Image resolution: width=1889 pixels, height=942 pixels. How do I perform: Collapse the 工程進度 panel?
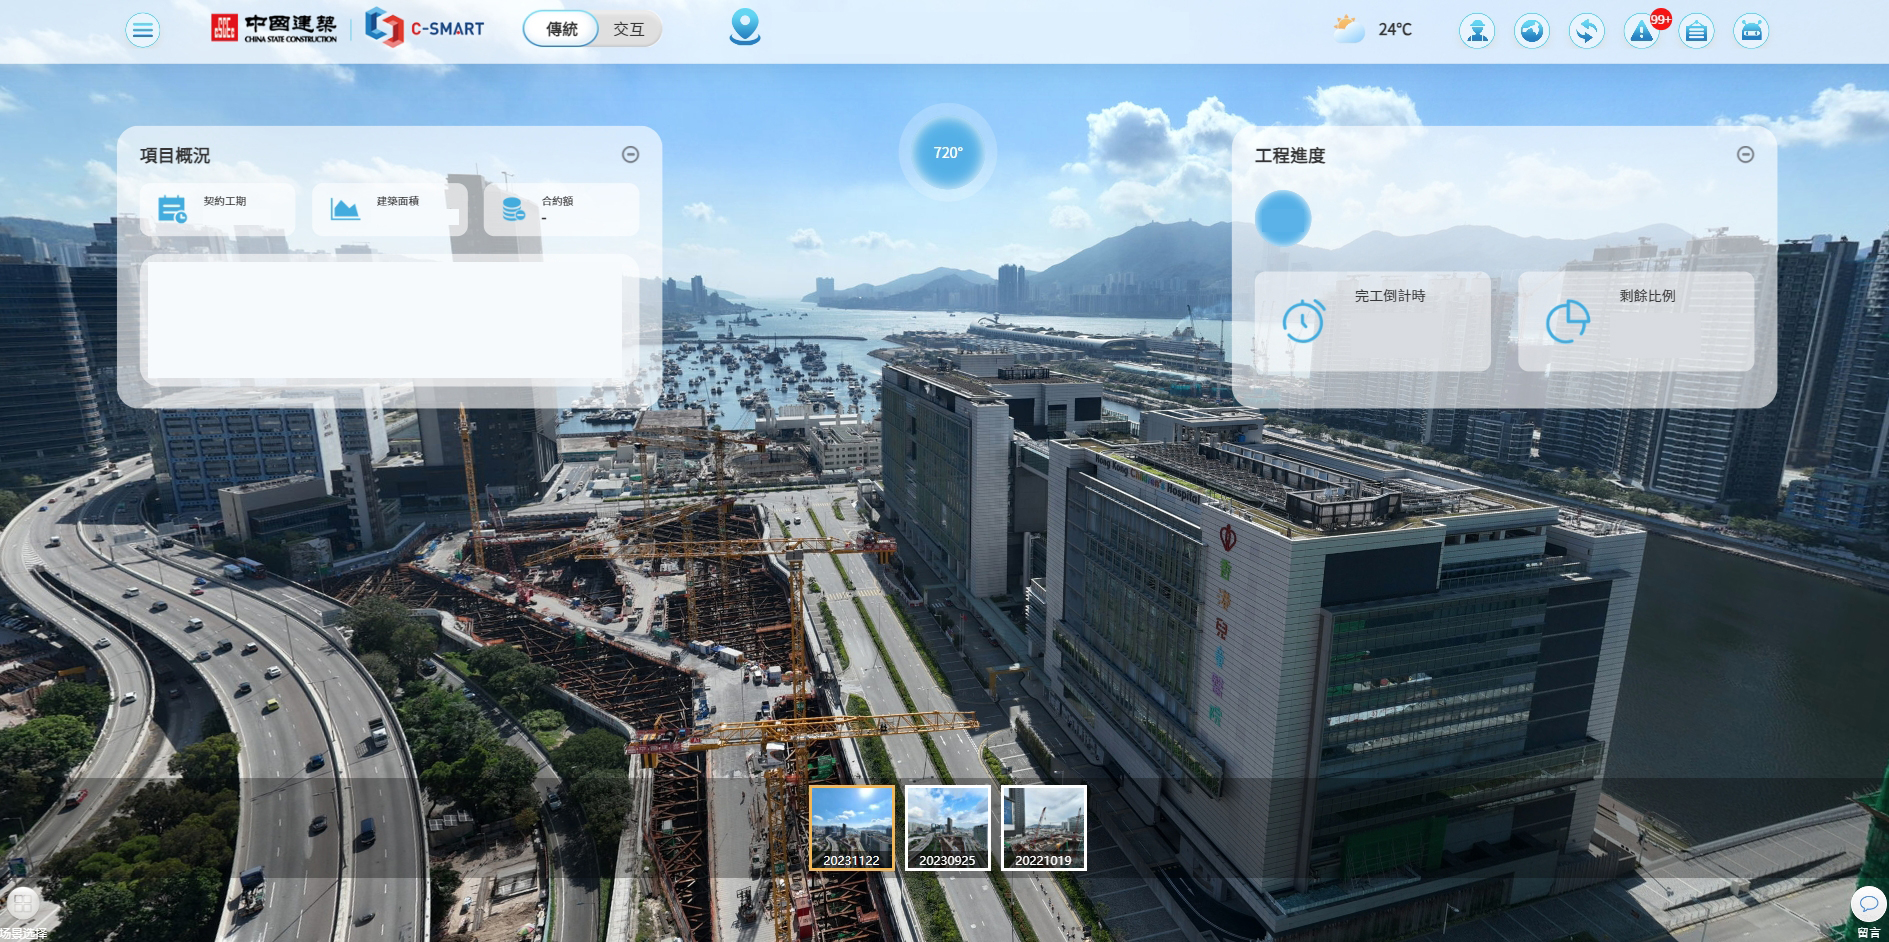[x=1745, y=154]
